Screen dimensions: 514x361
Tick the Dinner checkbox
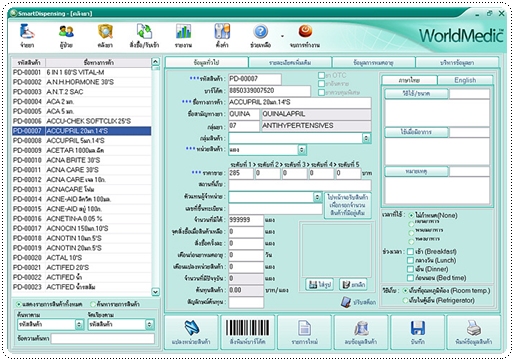[x=410, y=269]
